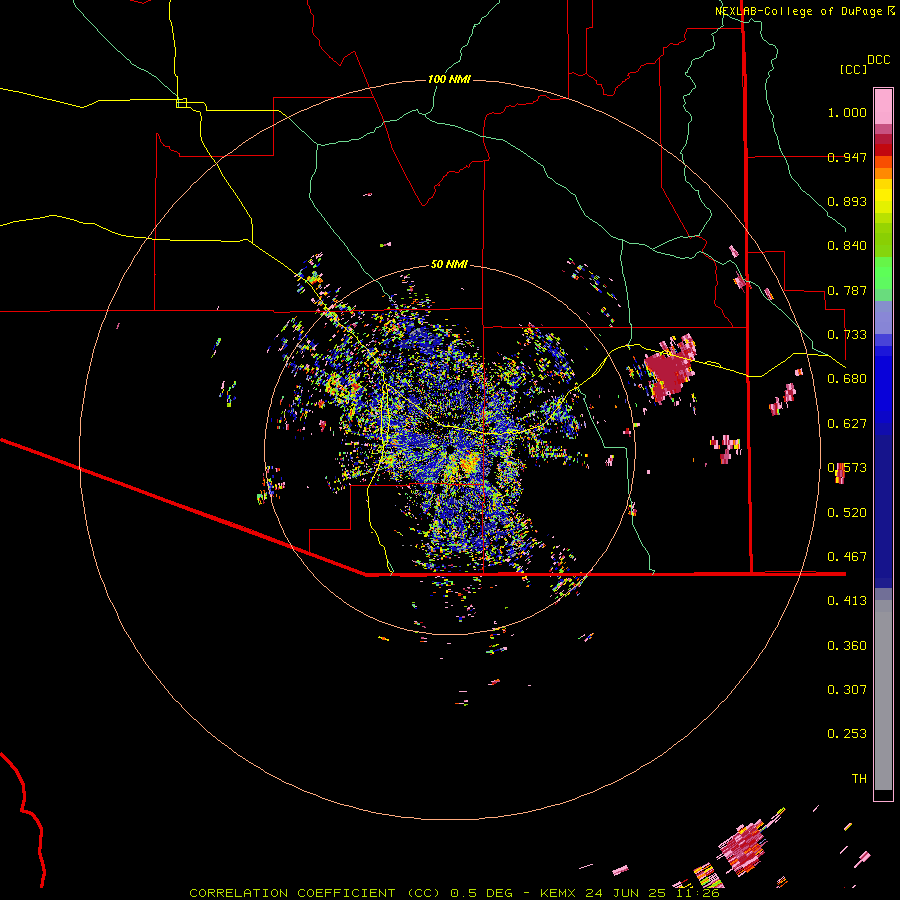
Task: Click the 0.947 scale value
Action: coord(847,157)
